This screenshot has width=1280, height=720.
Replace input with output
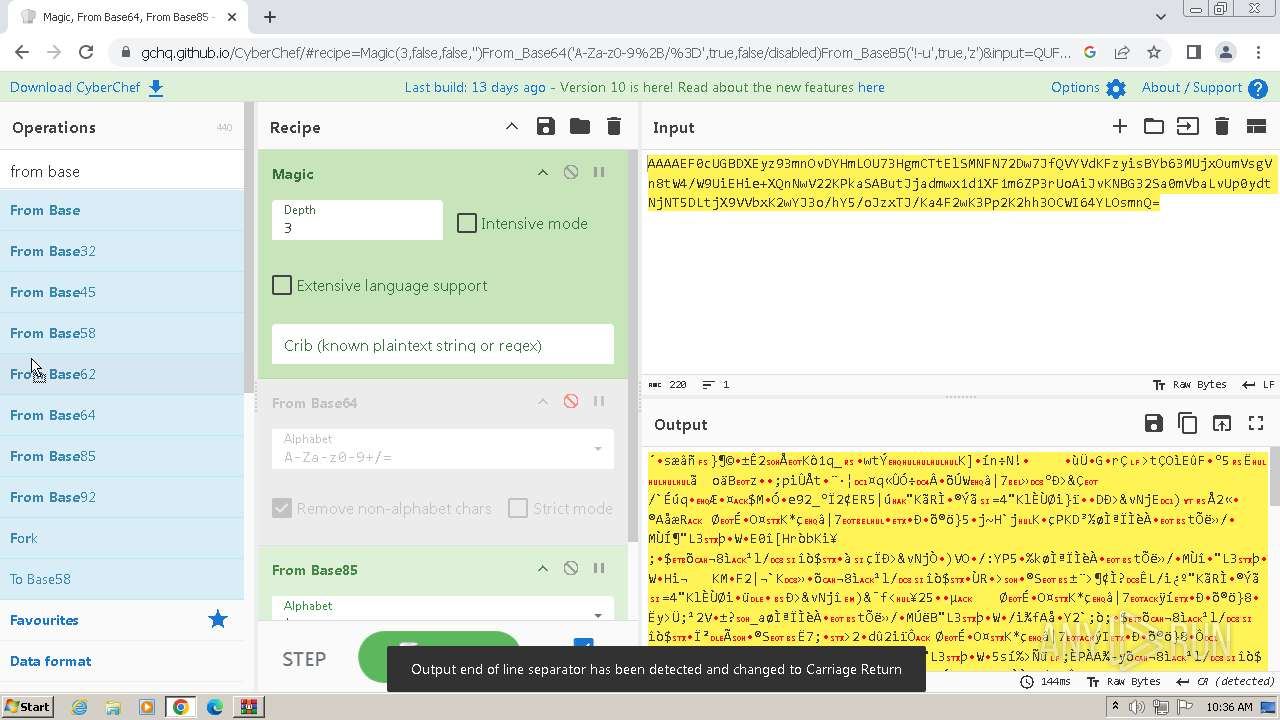tap(1222, 423)
